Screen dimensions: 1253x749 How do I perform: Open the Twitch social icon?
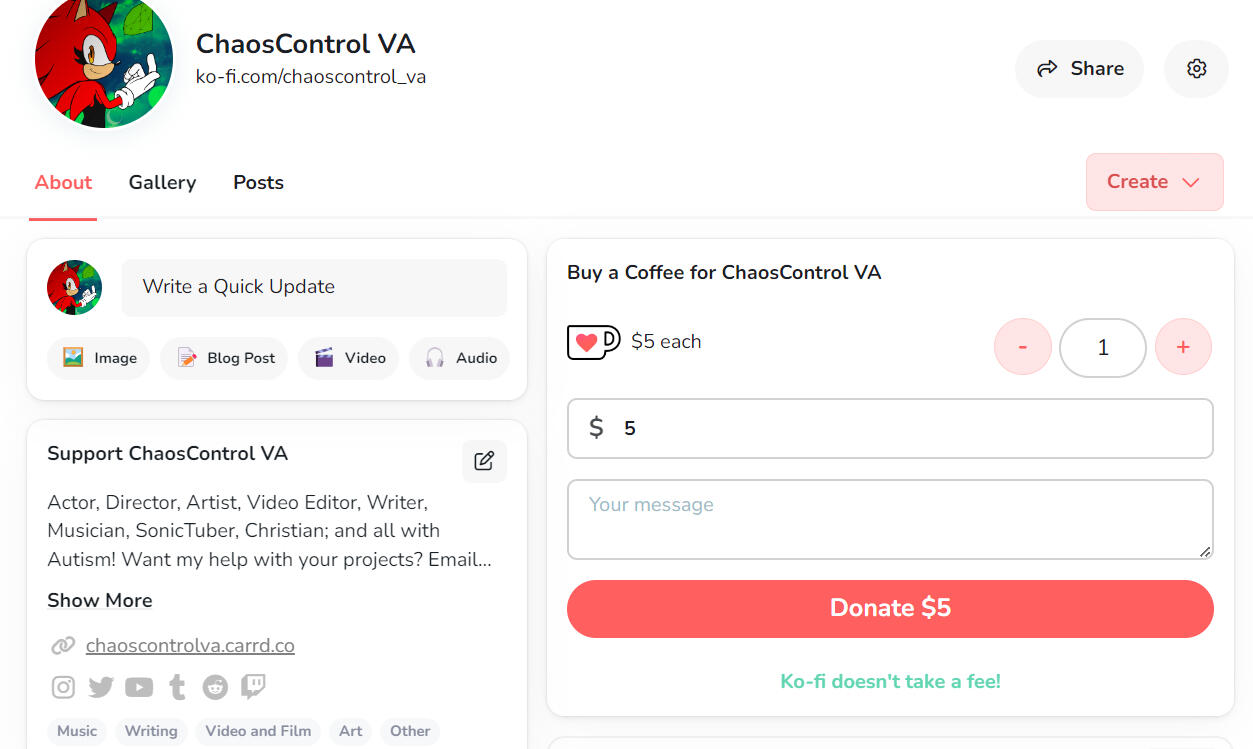coord(254,687)
